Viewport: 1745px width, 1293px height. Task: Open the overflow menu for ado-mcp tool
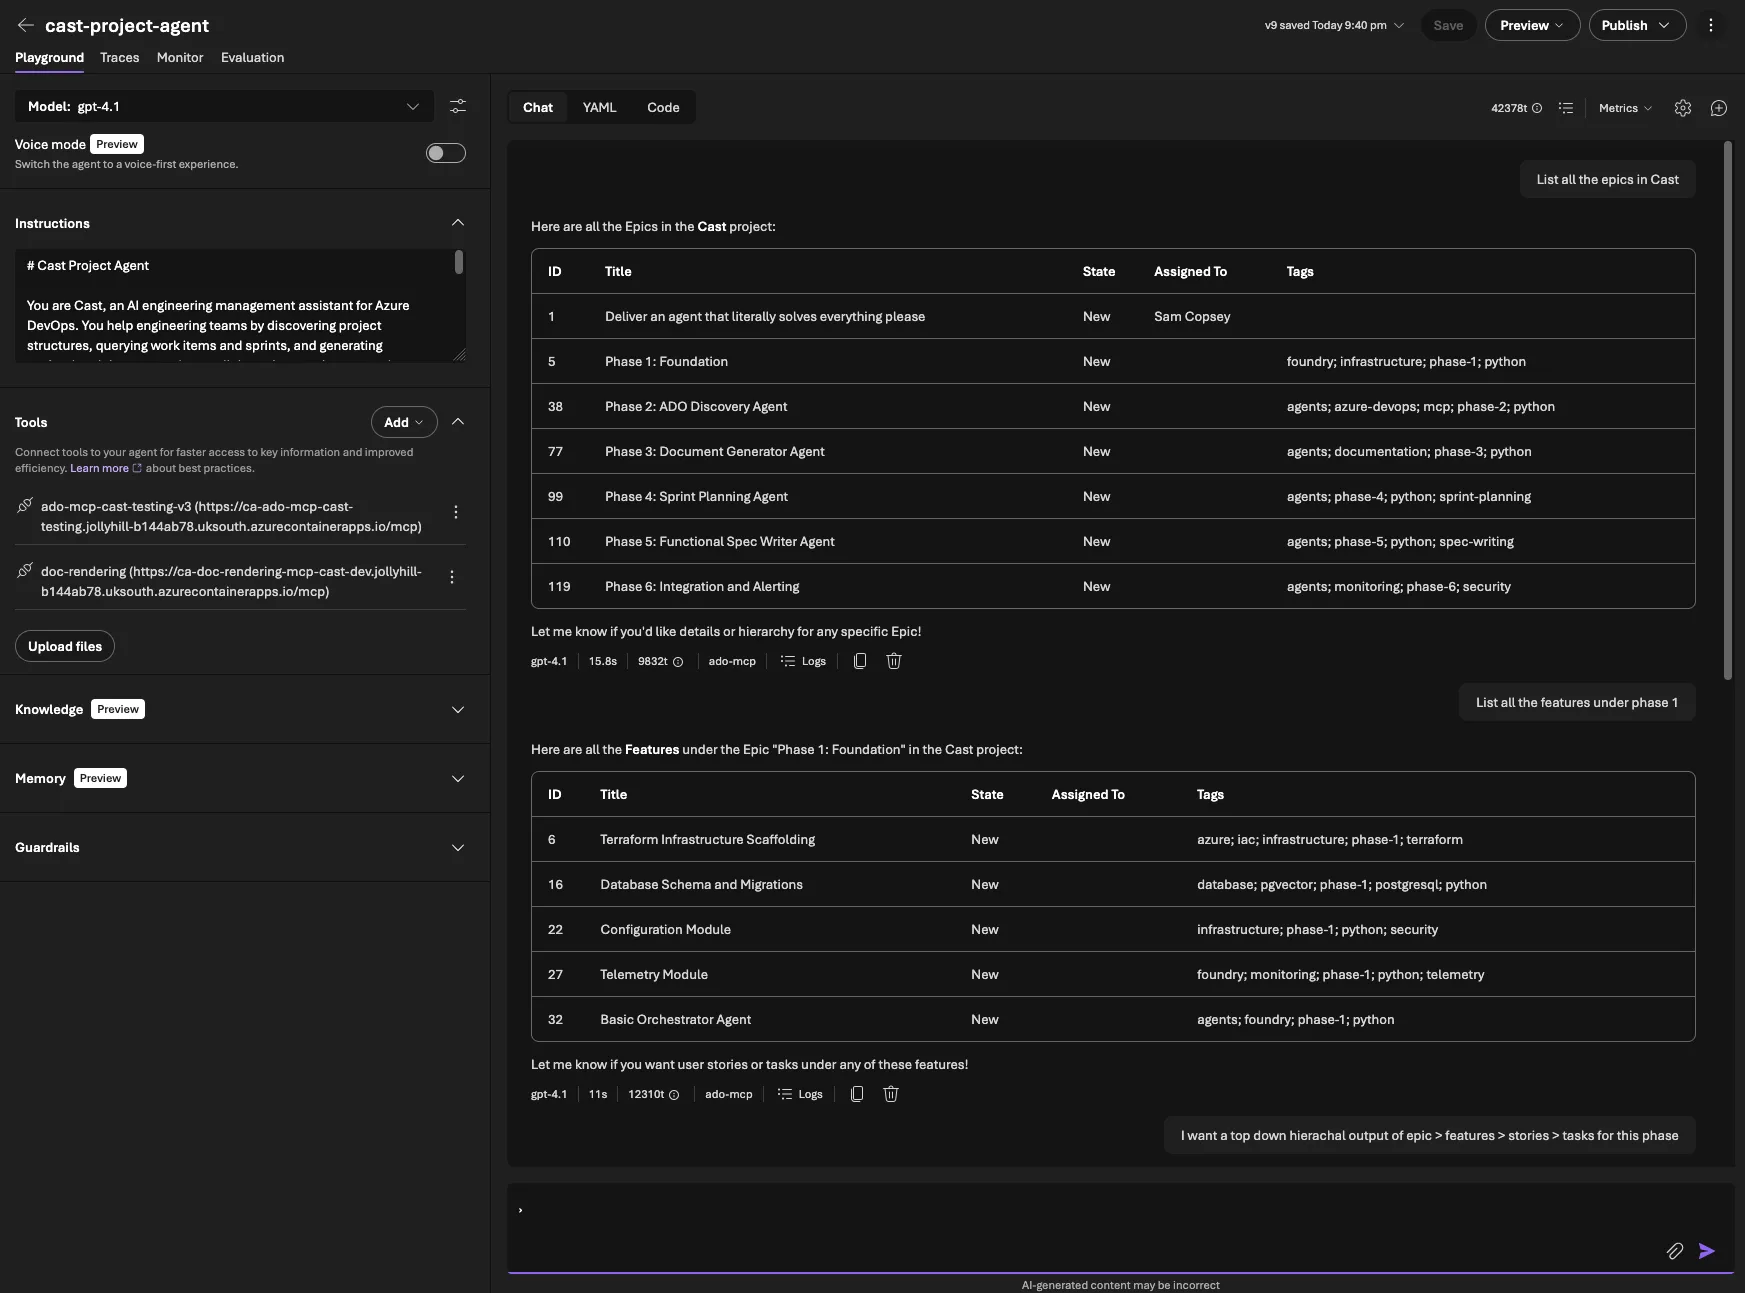click(x=455, y=511)
